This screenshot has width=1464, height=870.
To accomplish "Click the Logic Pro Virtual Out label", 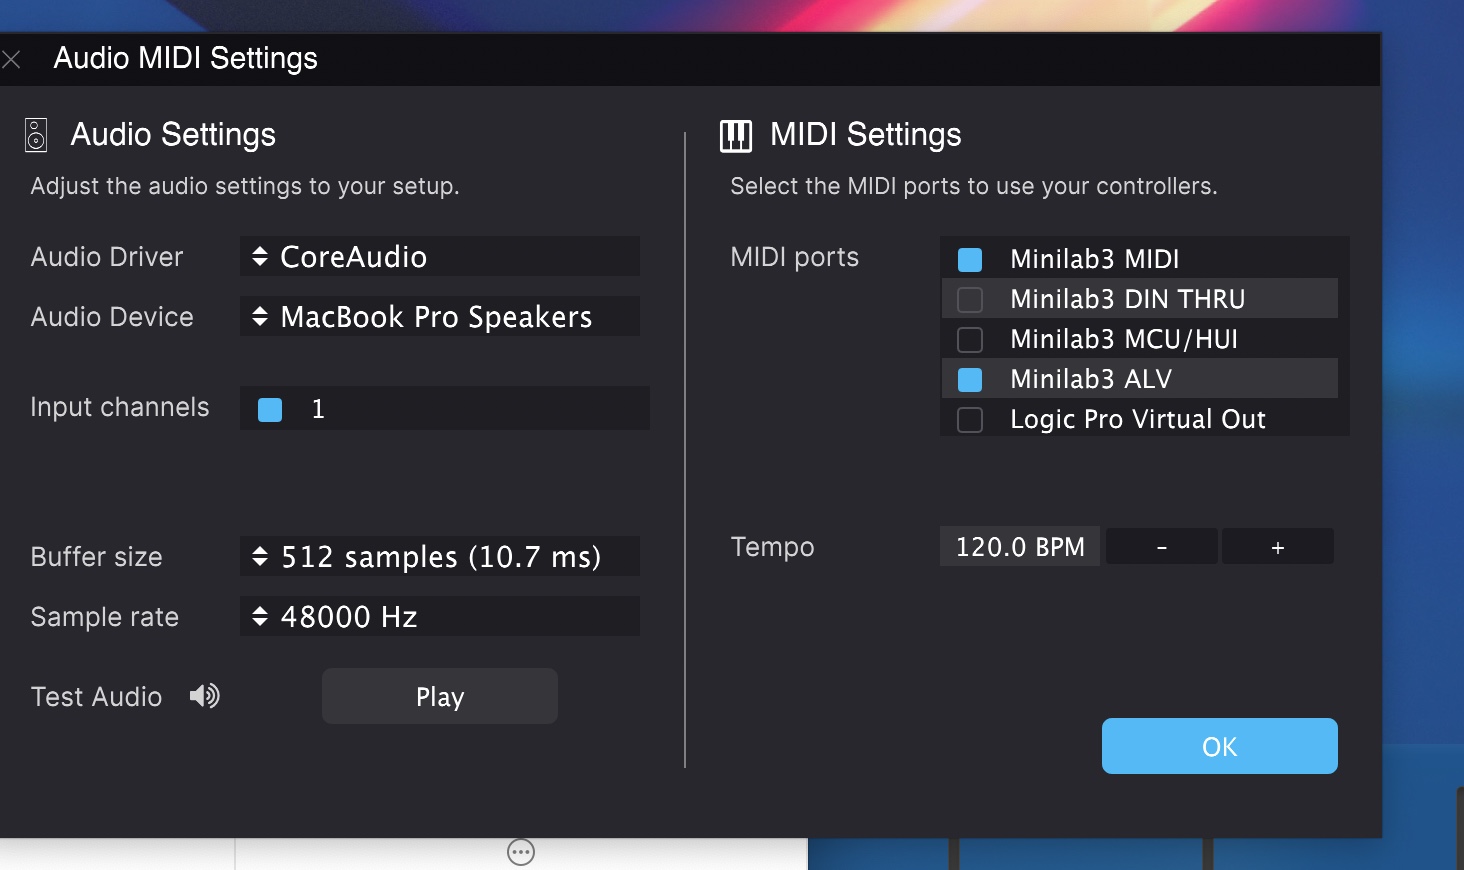I will [1138, 419].
